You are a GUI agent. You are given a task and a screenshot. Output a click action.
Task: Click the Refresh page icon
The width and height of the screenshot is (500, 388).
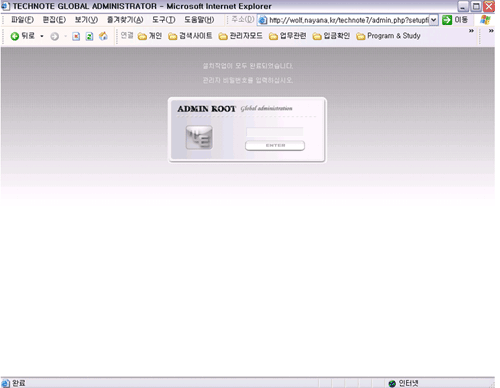click(x=89, y=36)
